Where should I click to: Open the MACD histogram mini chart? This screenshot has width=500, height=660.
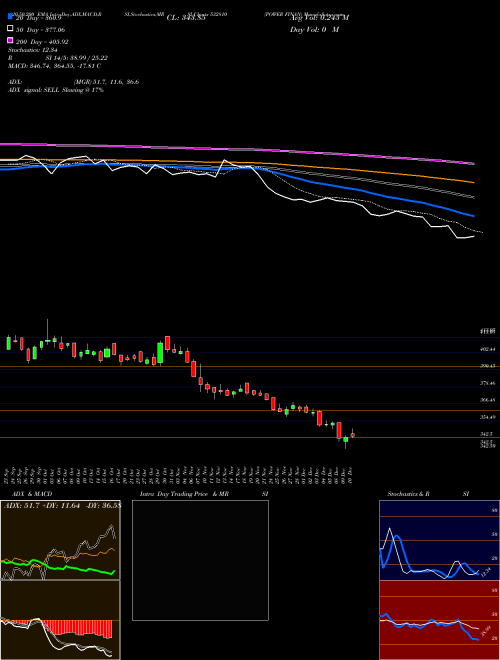coord(60,620)
